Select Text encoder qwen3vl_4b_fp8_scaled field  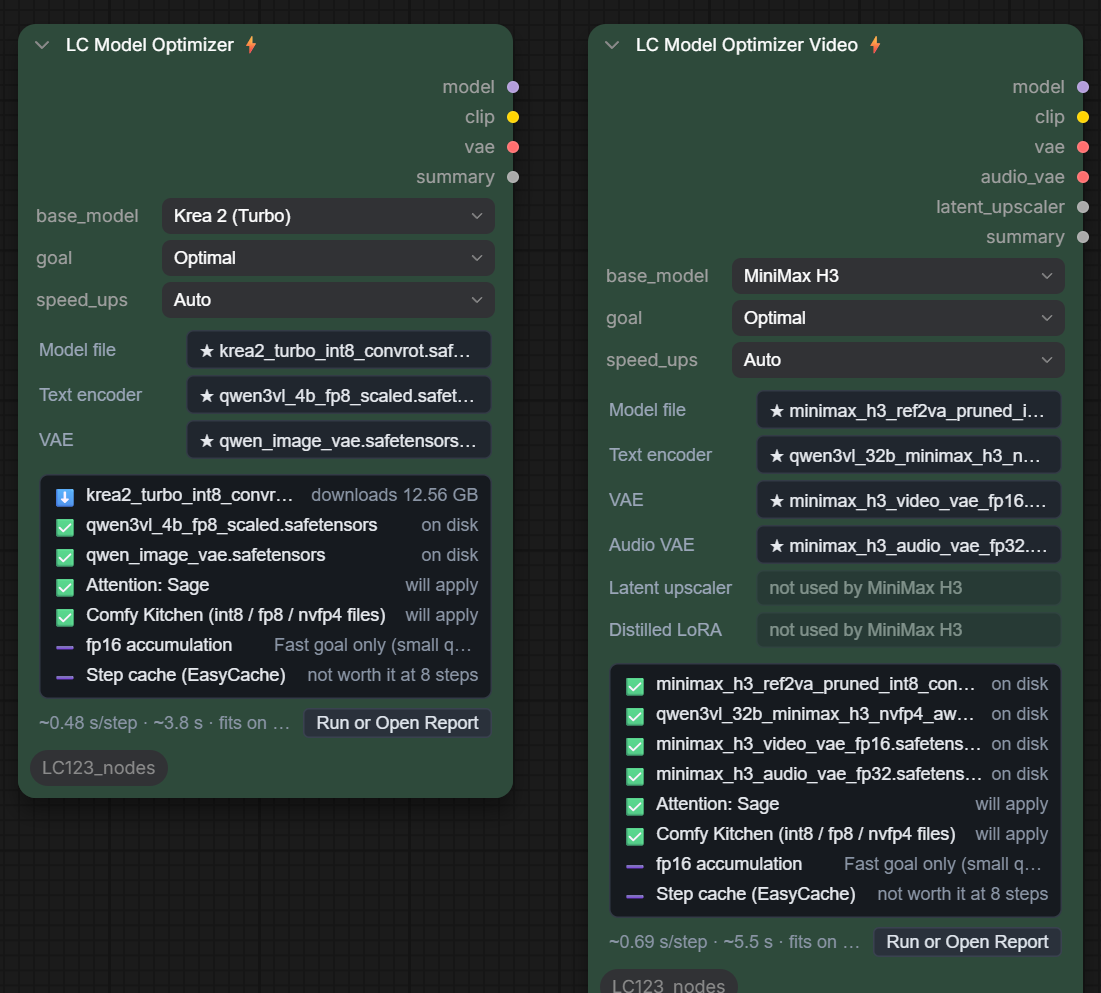(x=338, y=395)
